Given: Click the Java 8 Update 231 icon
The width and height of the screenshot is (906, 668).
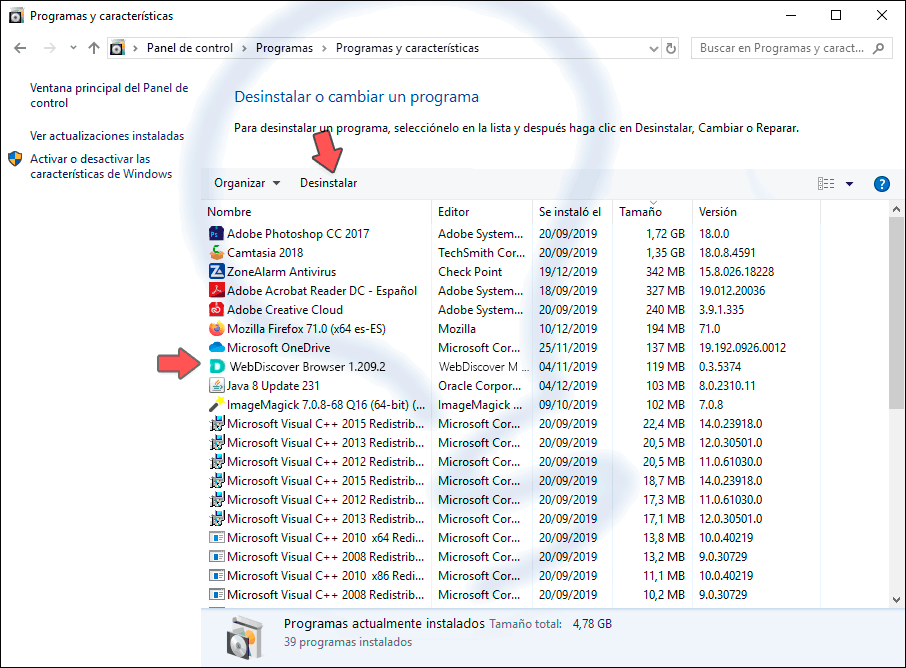Looking at the screenshot, I should click(x=216, y=385).
